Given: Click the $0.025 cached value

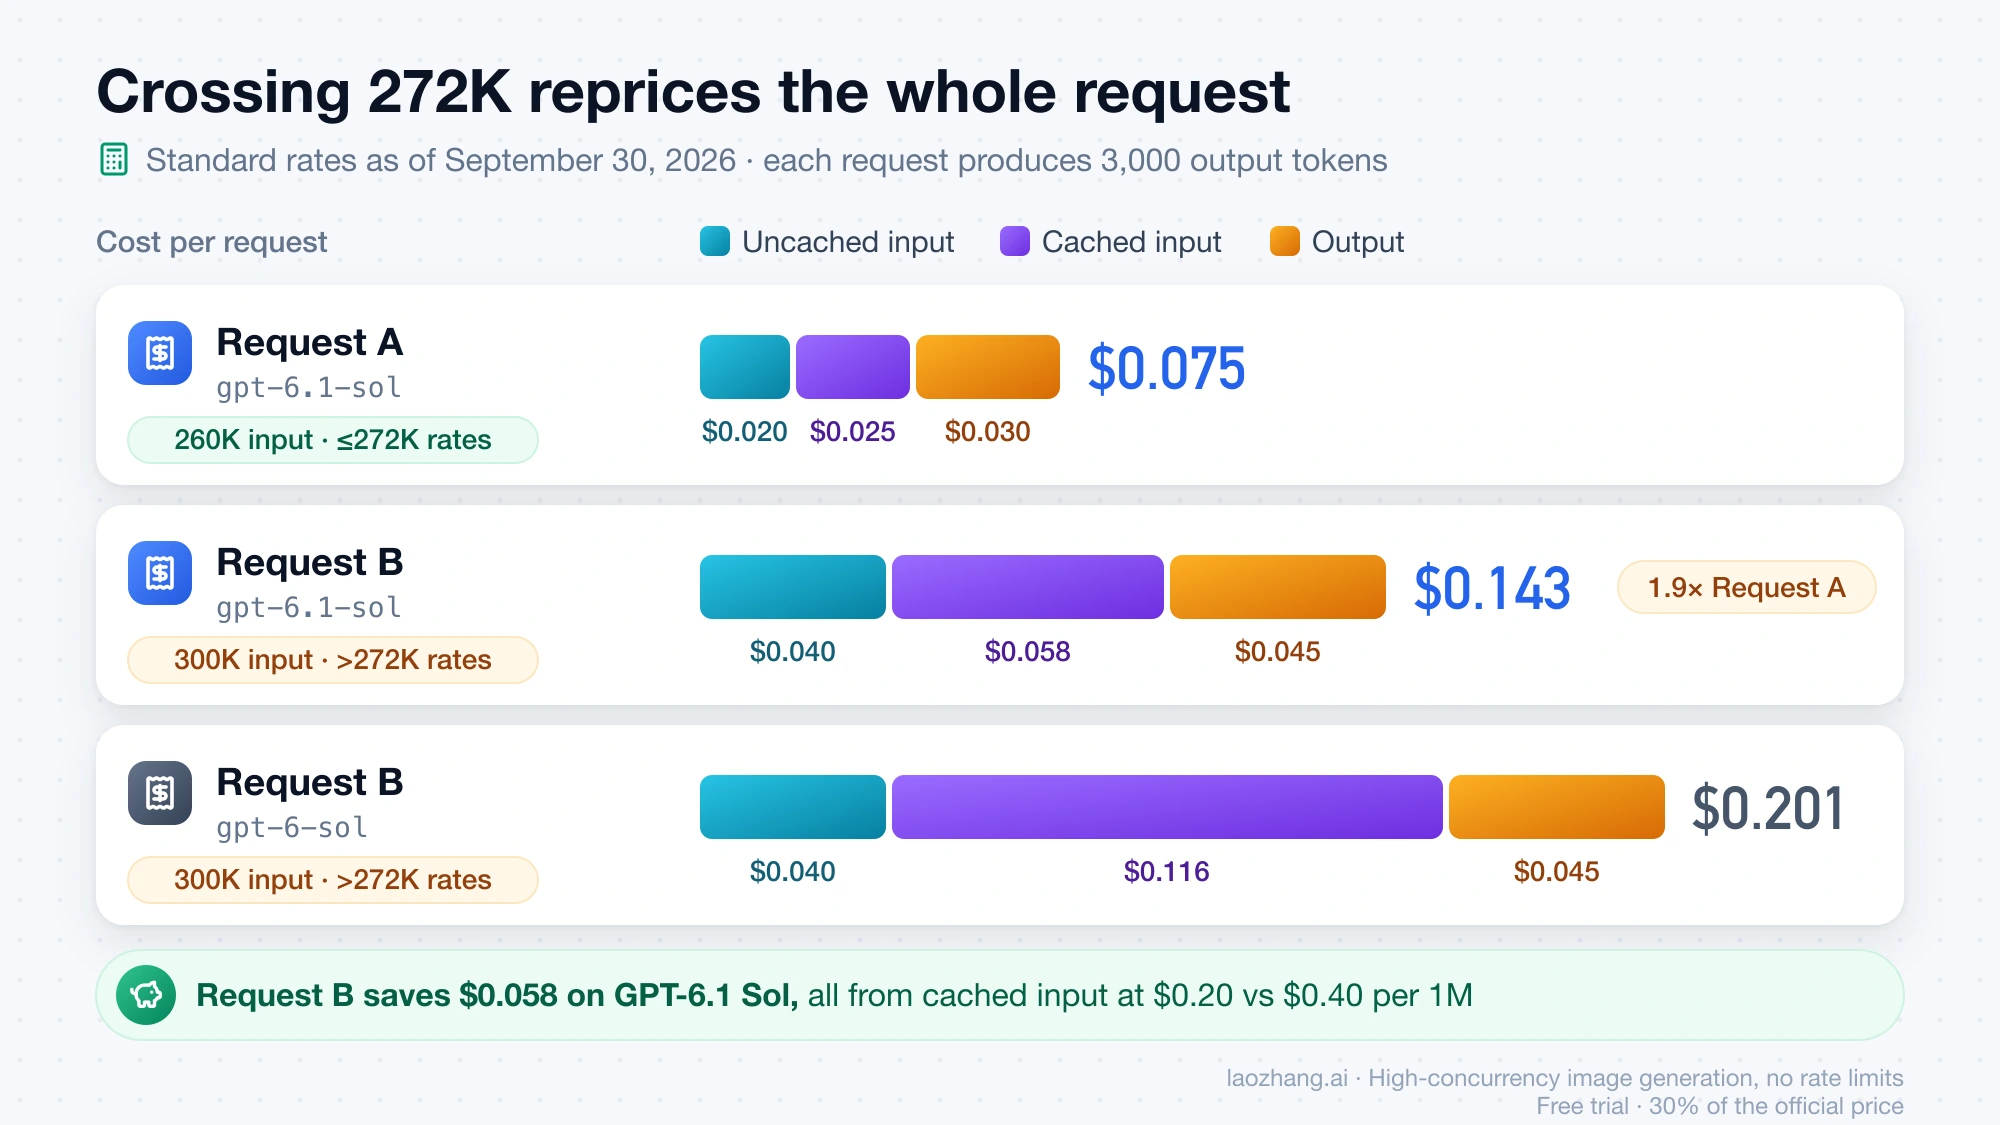Looking at the screenshot, I should [x=853, y=432].
